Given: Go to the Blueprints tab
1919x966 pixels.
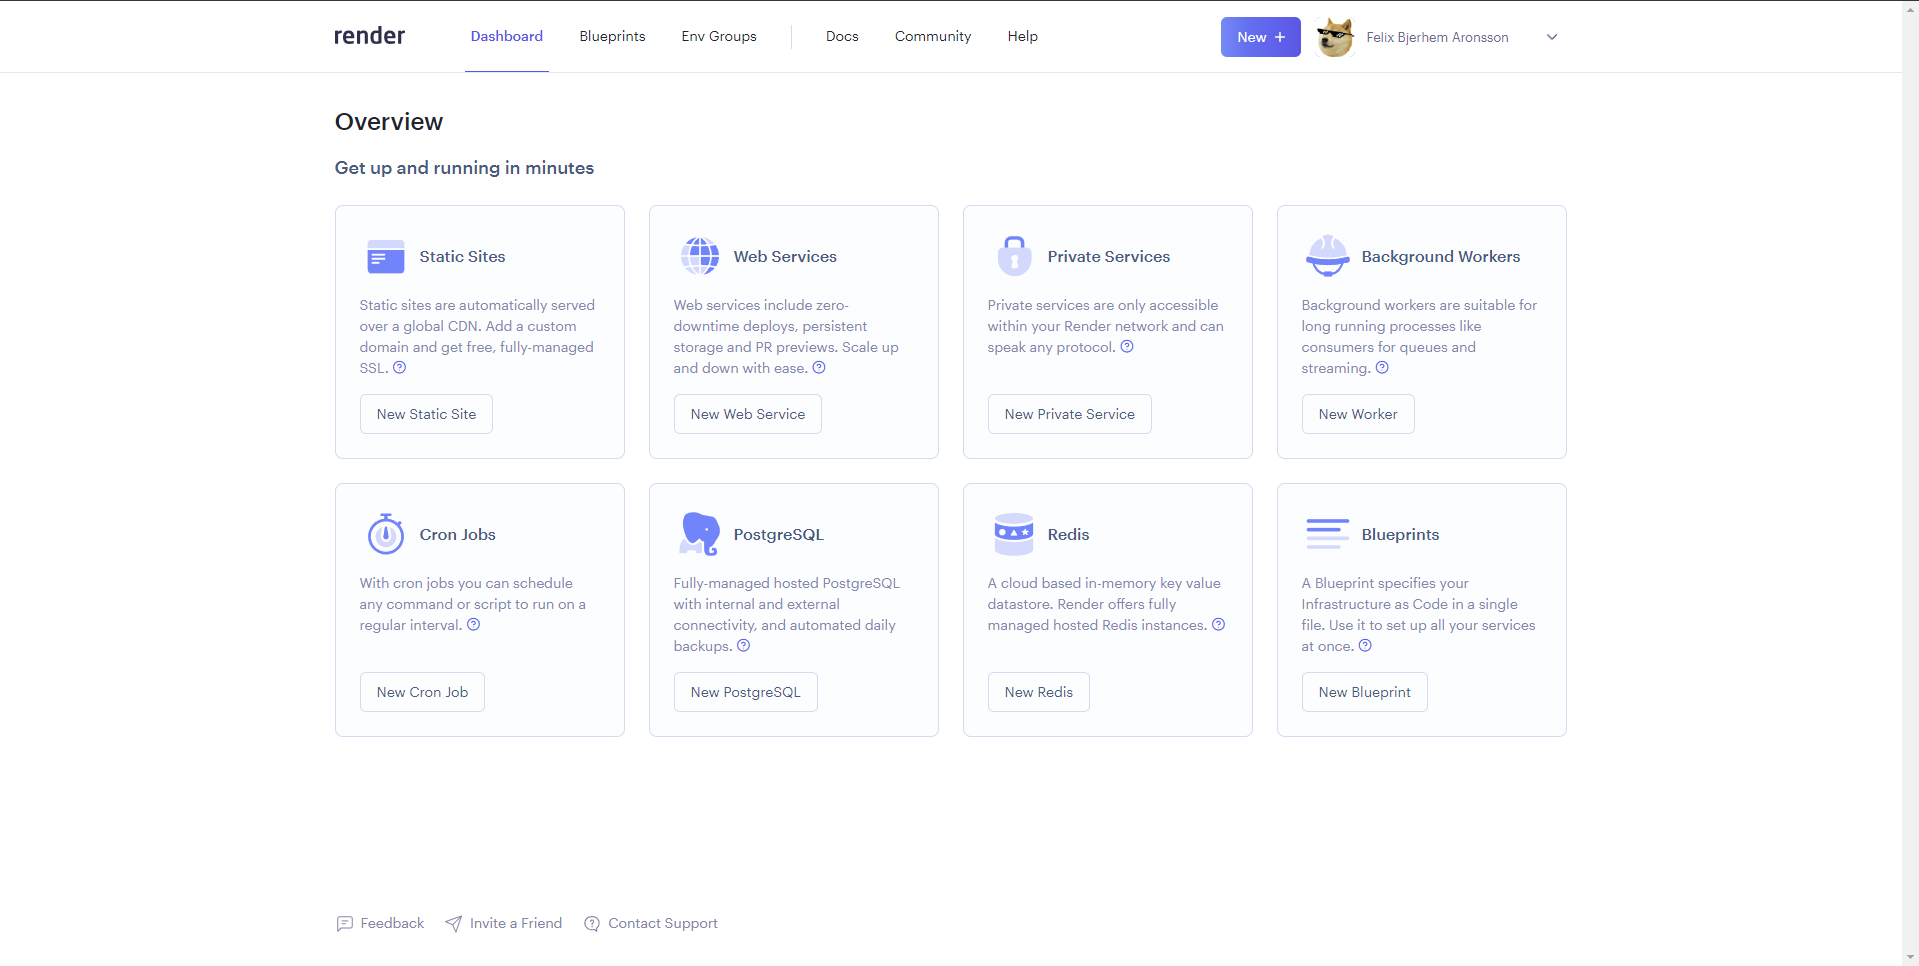Looking at the screenshot, I should tap(612, 36).
